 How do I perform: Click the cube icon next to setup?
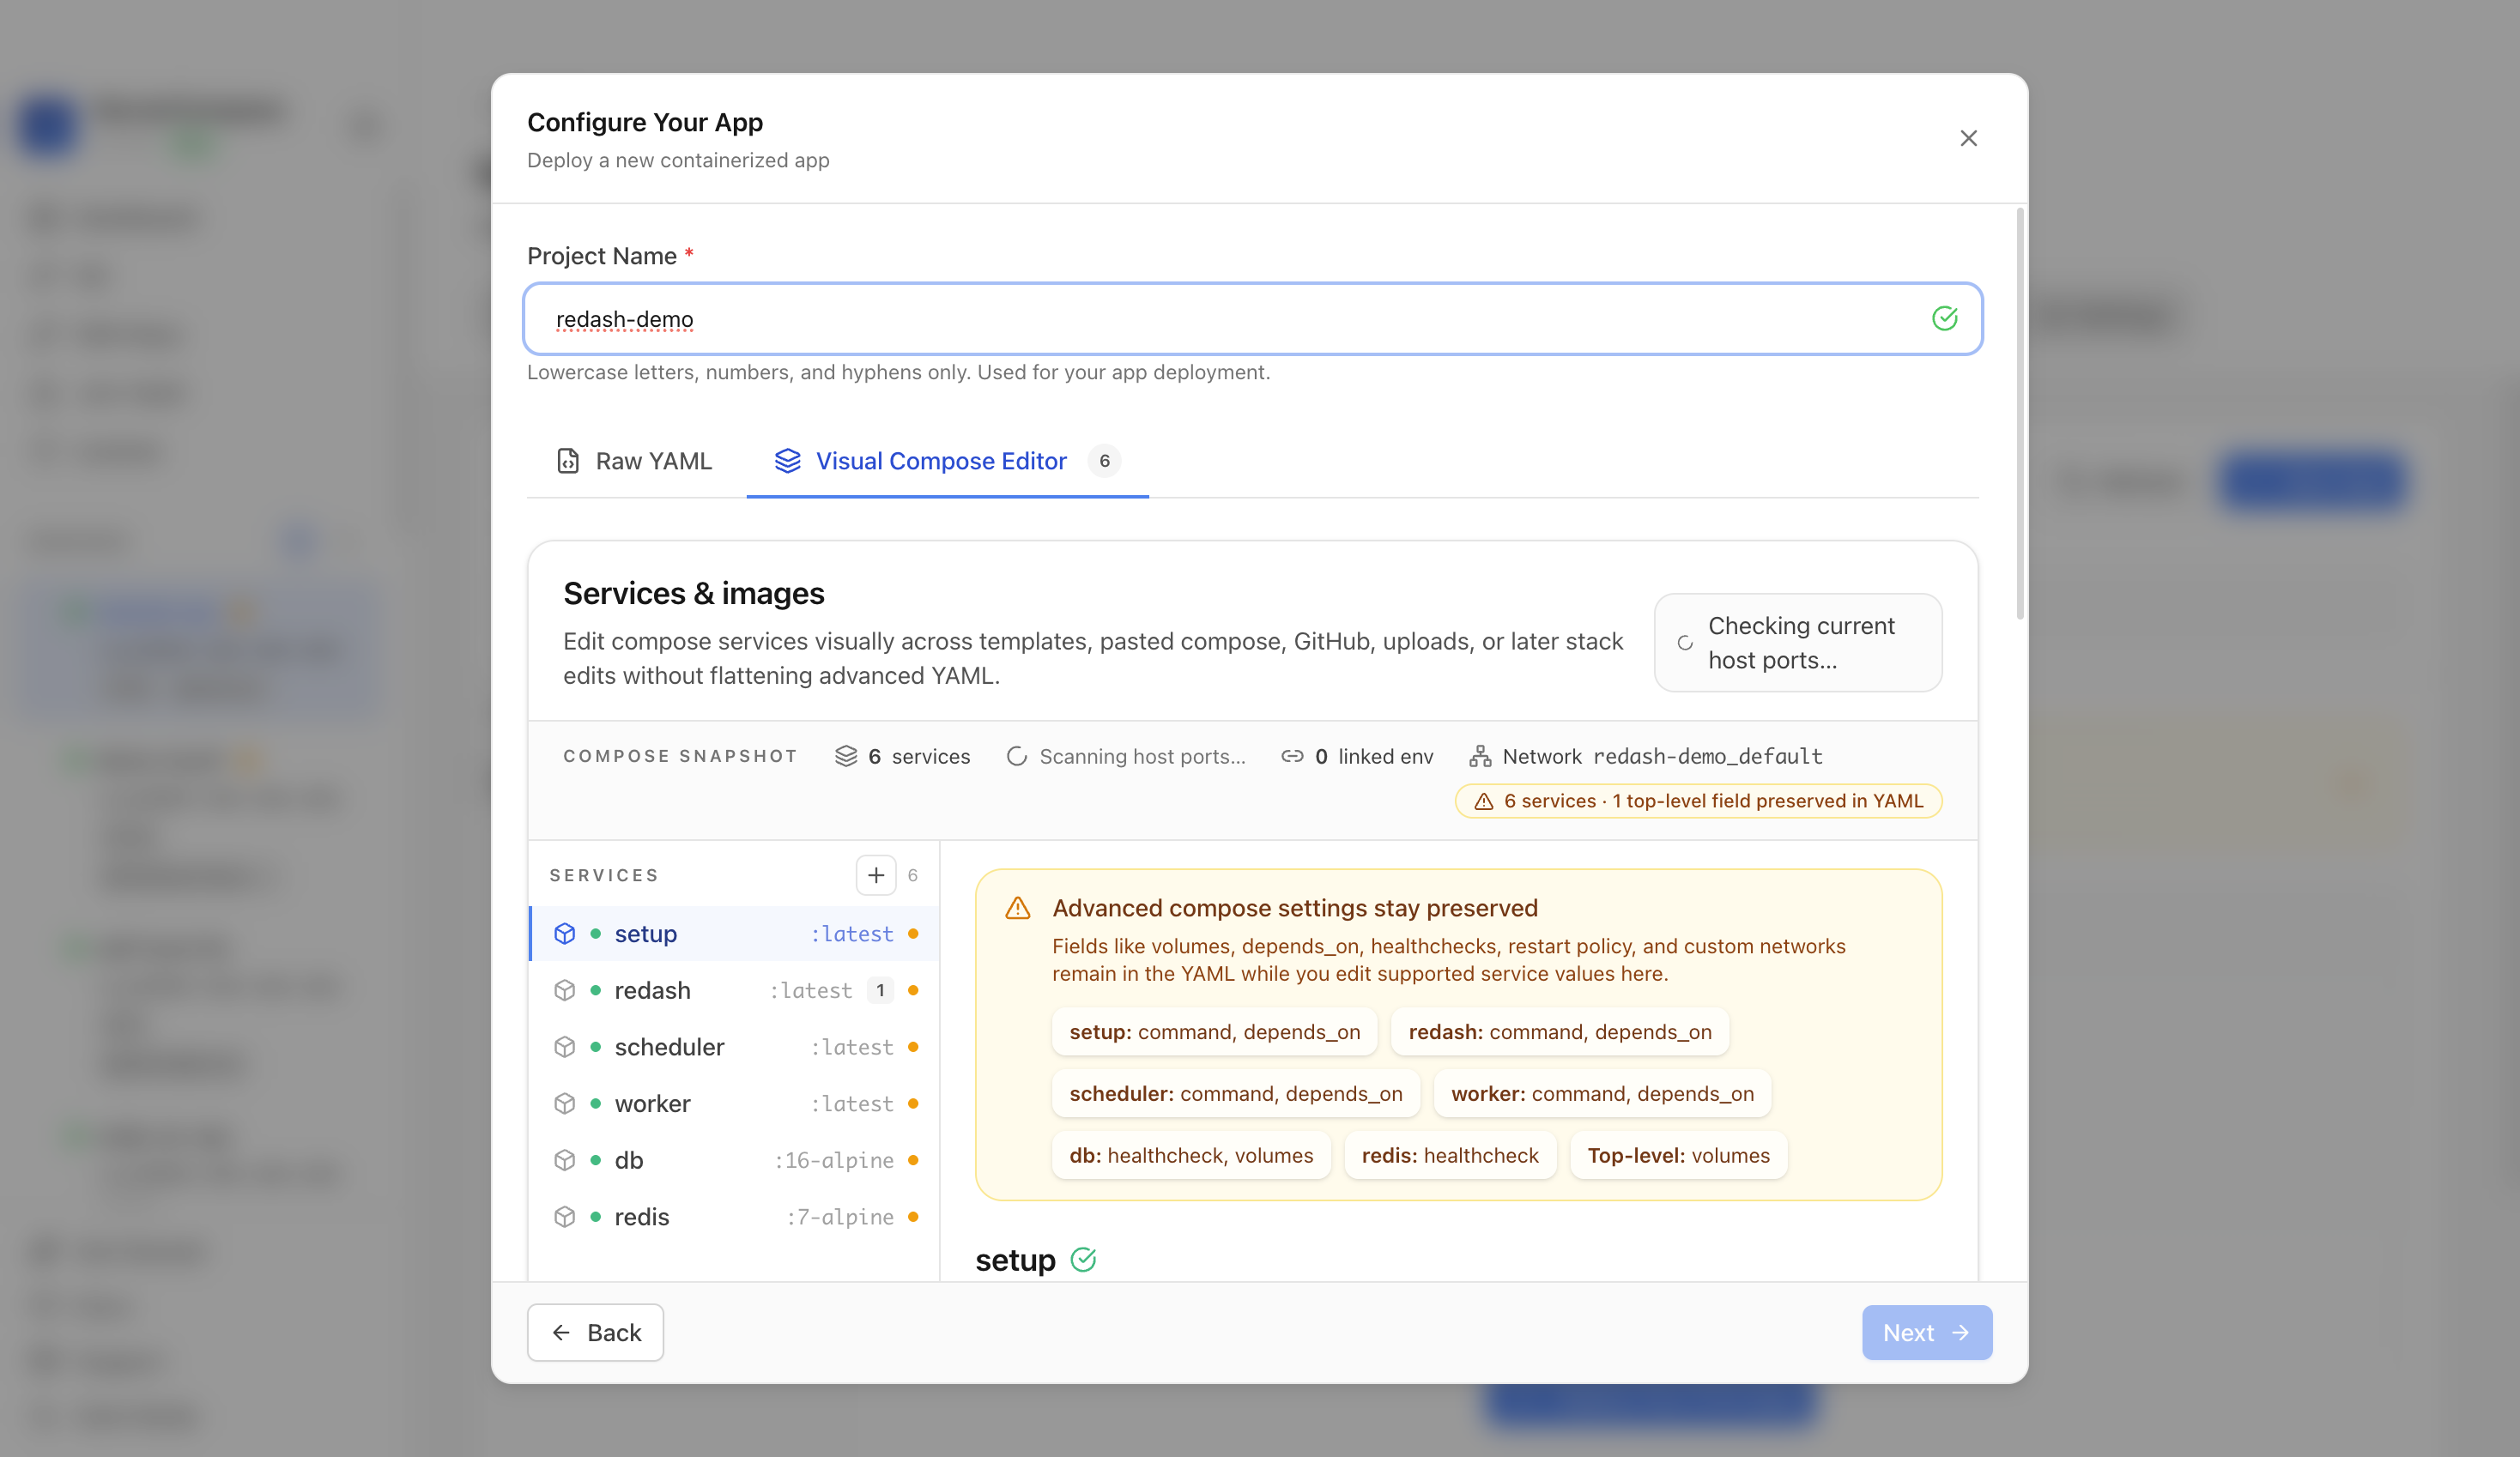[565, 934]
